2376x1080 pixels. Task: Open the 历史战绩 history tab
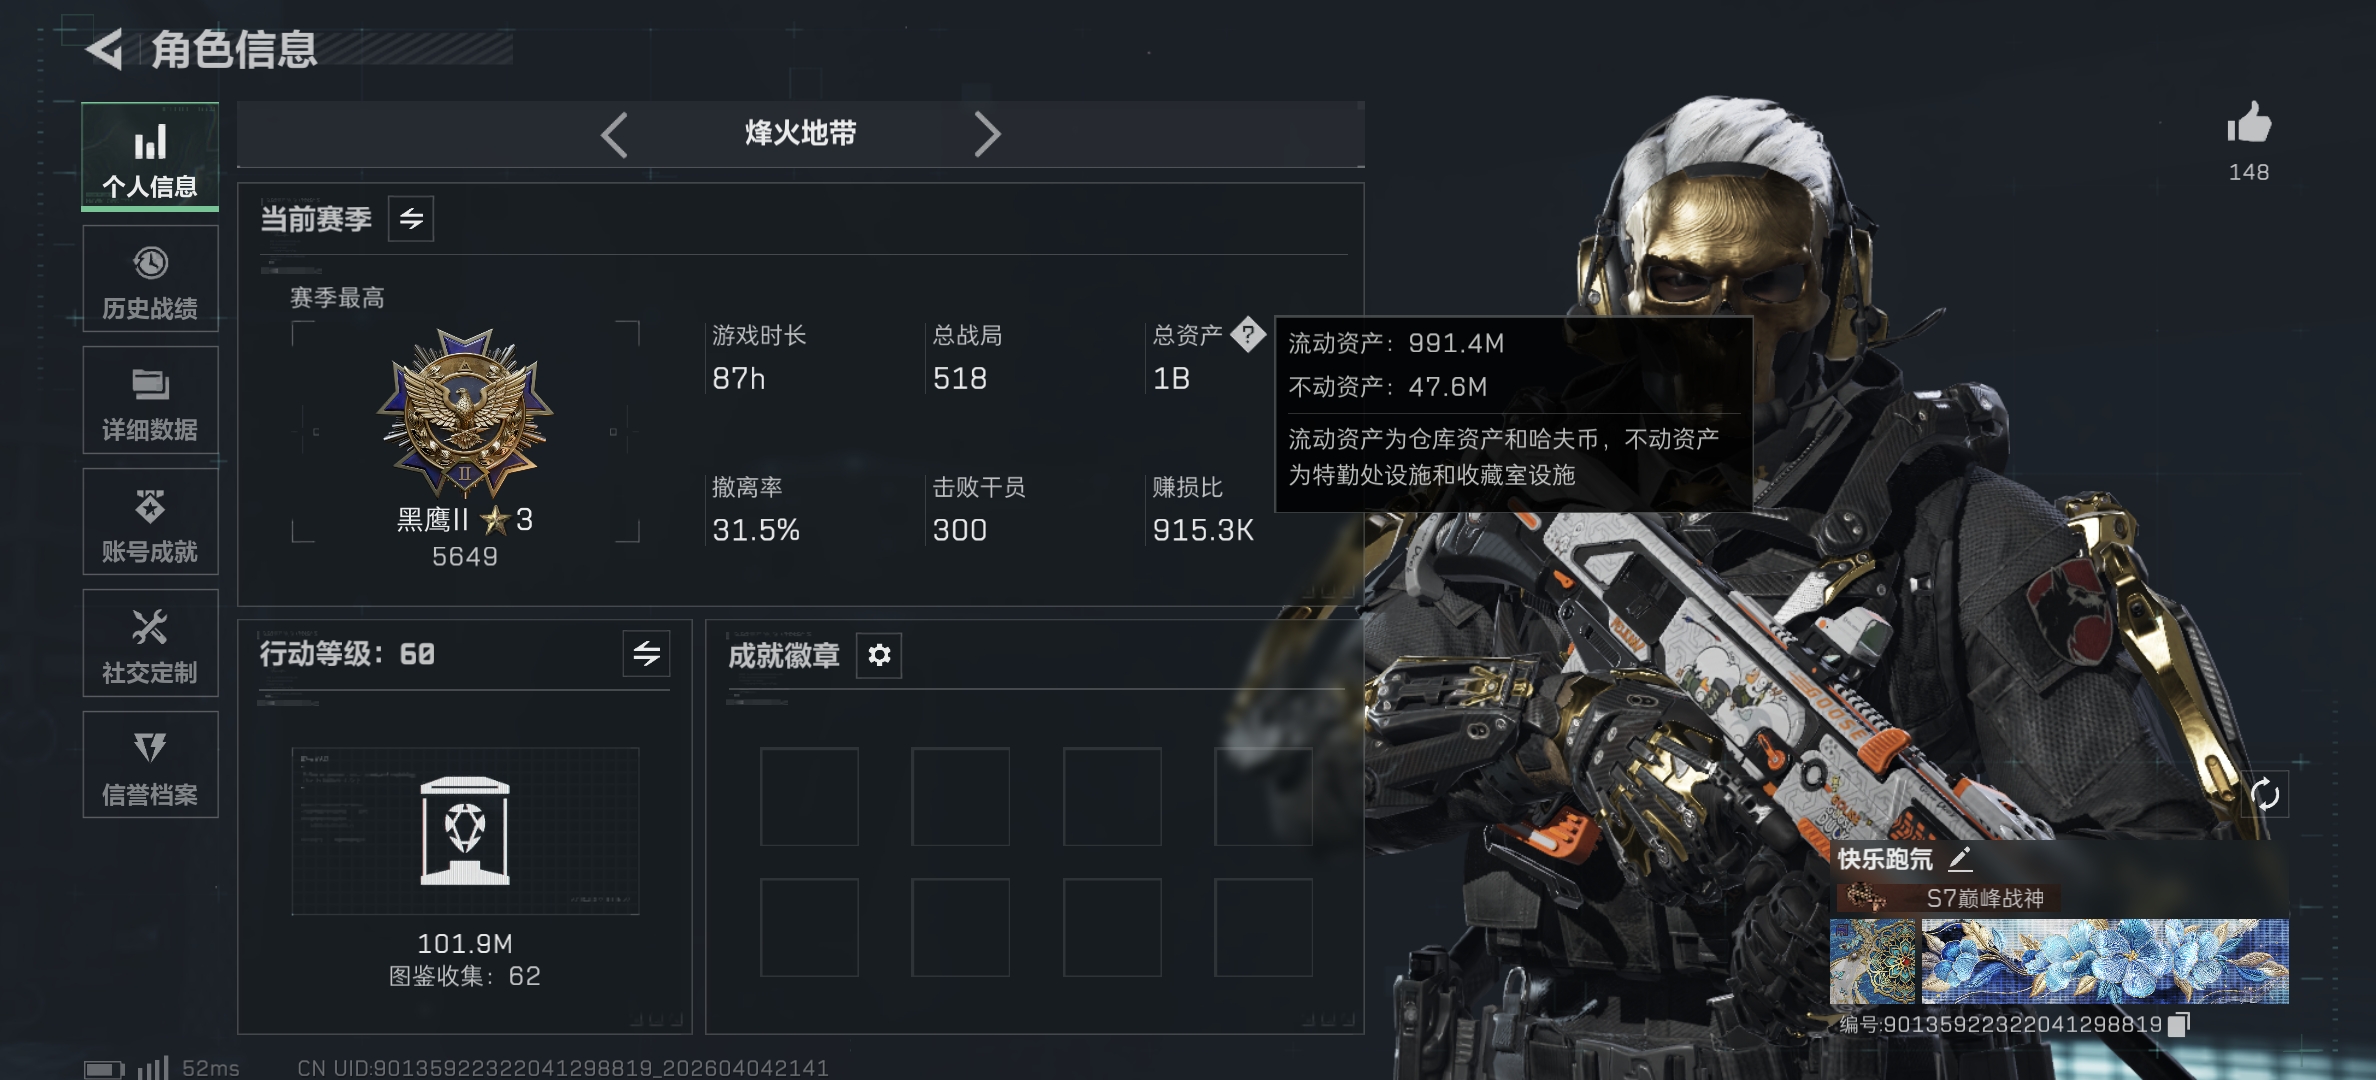coord(150,279)
